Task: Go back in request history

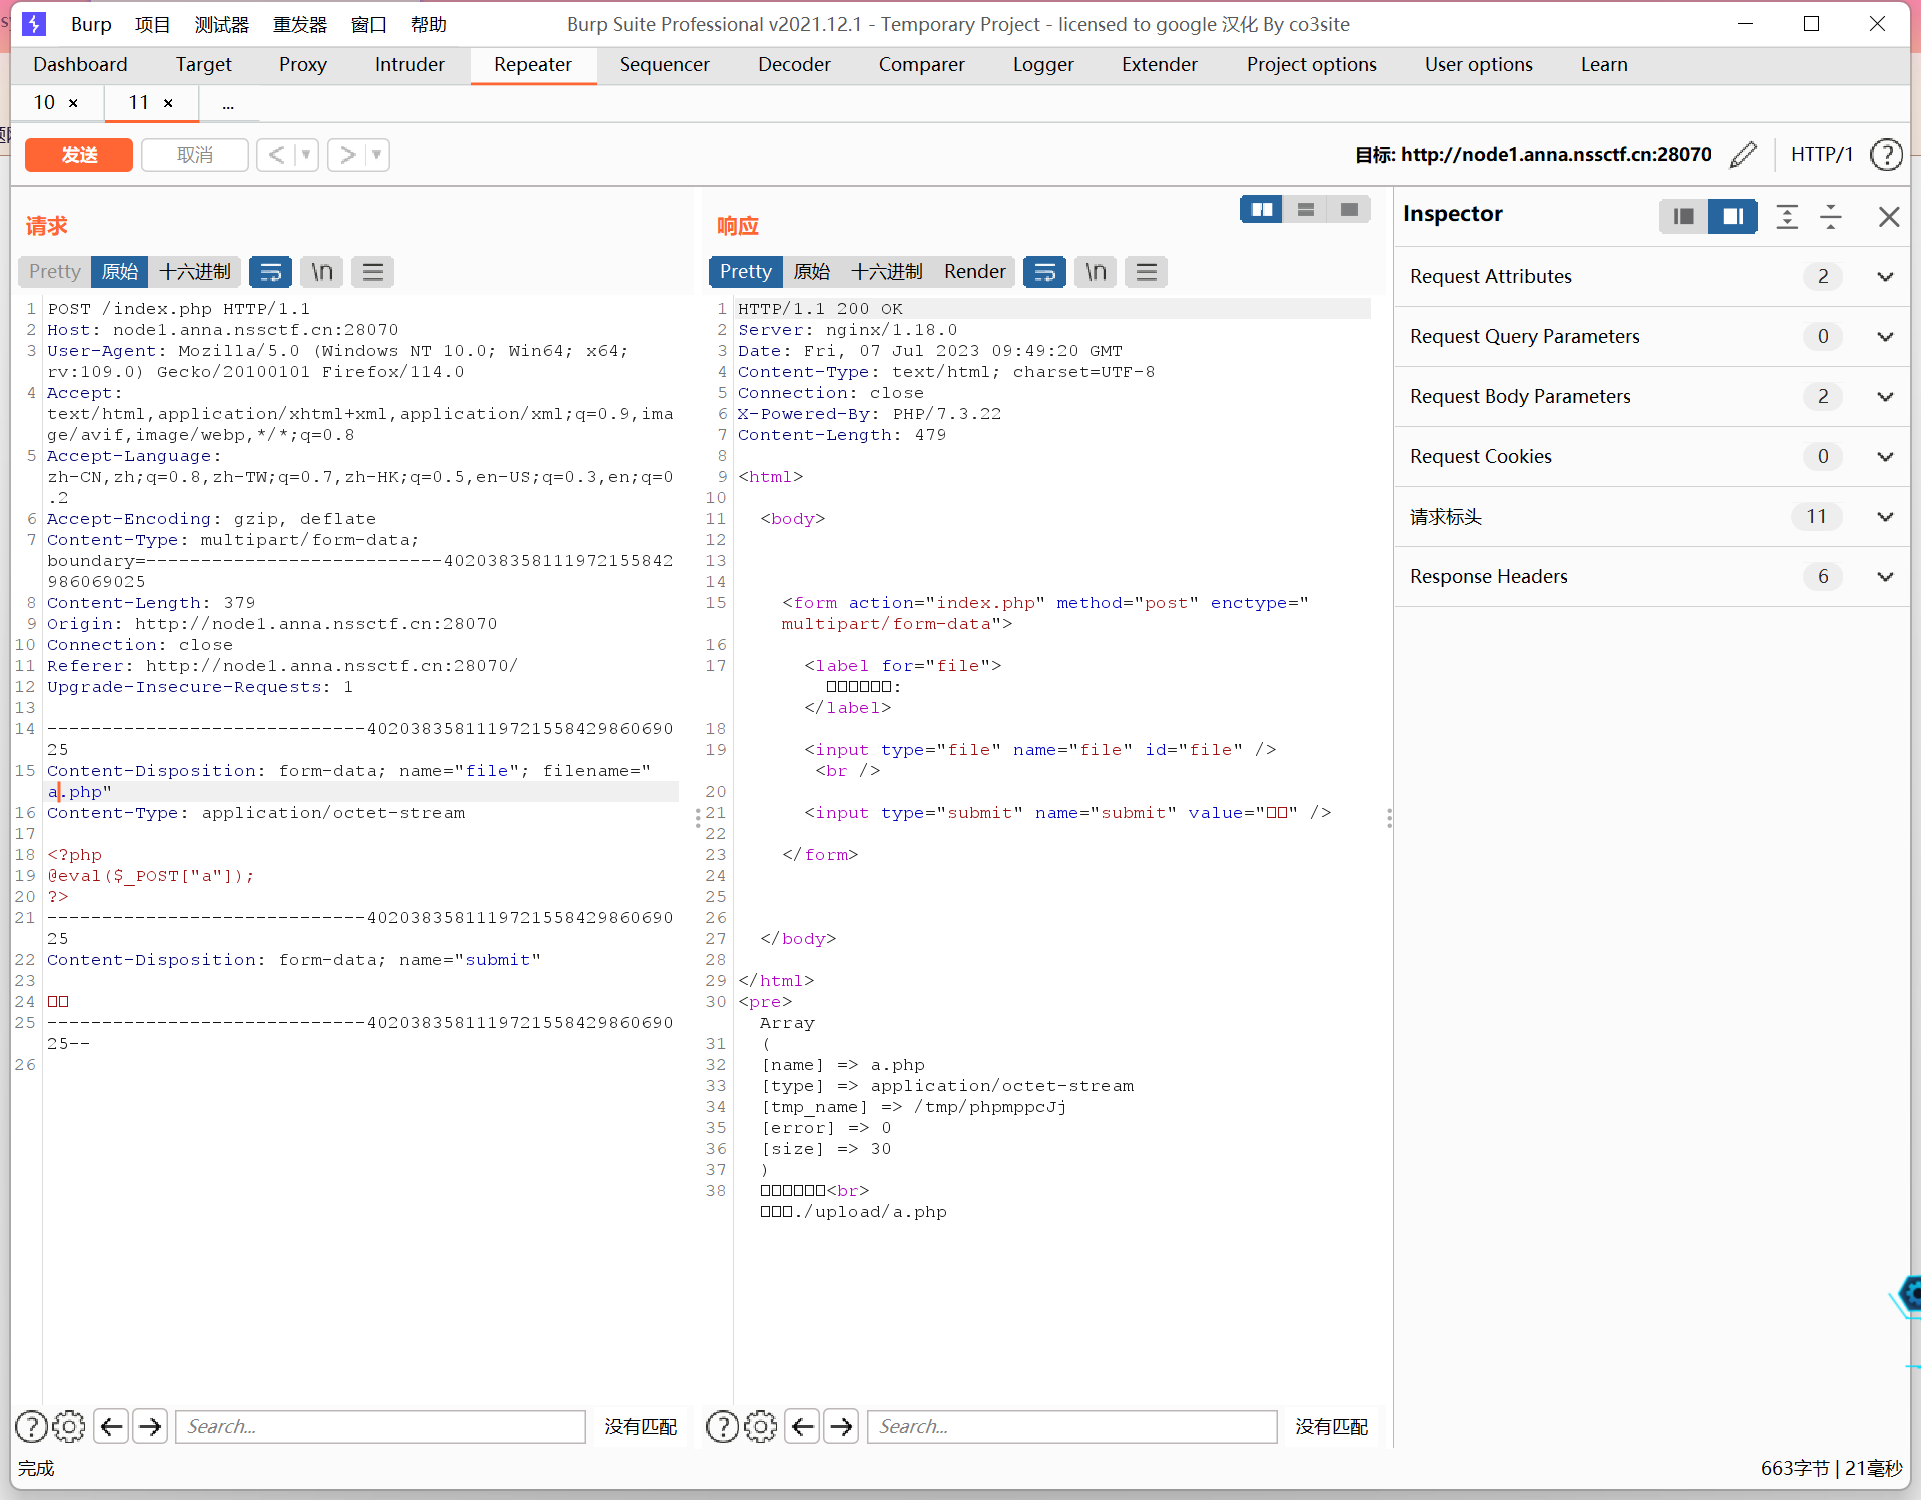Action: 276,155
